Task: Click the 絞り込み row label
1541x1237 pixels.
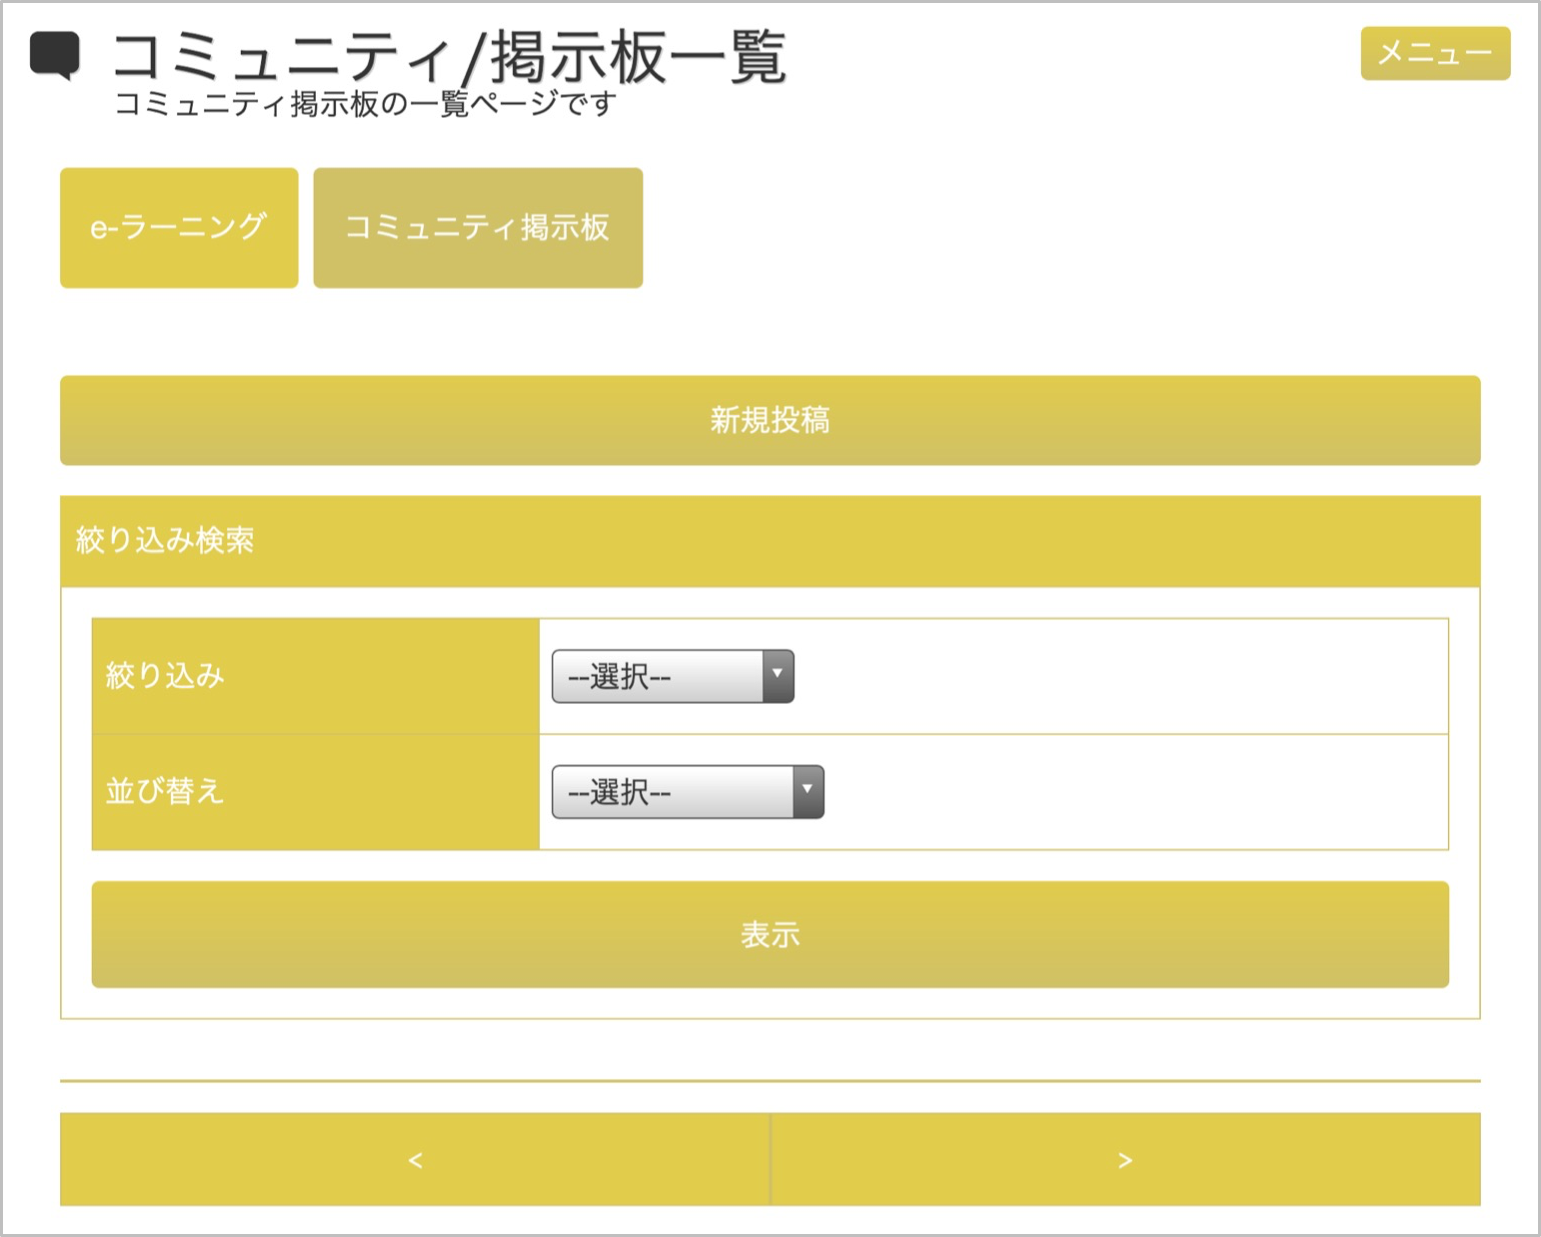Action: click(x=165, y=676)
